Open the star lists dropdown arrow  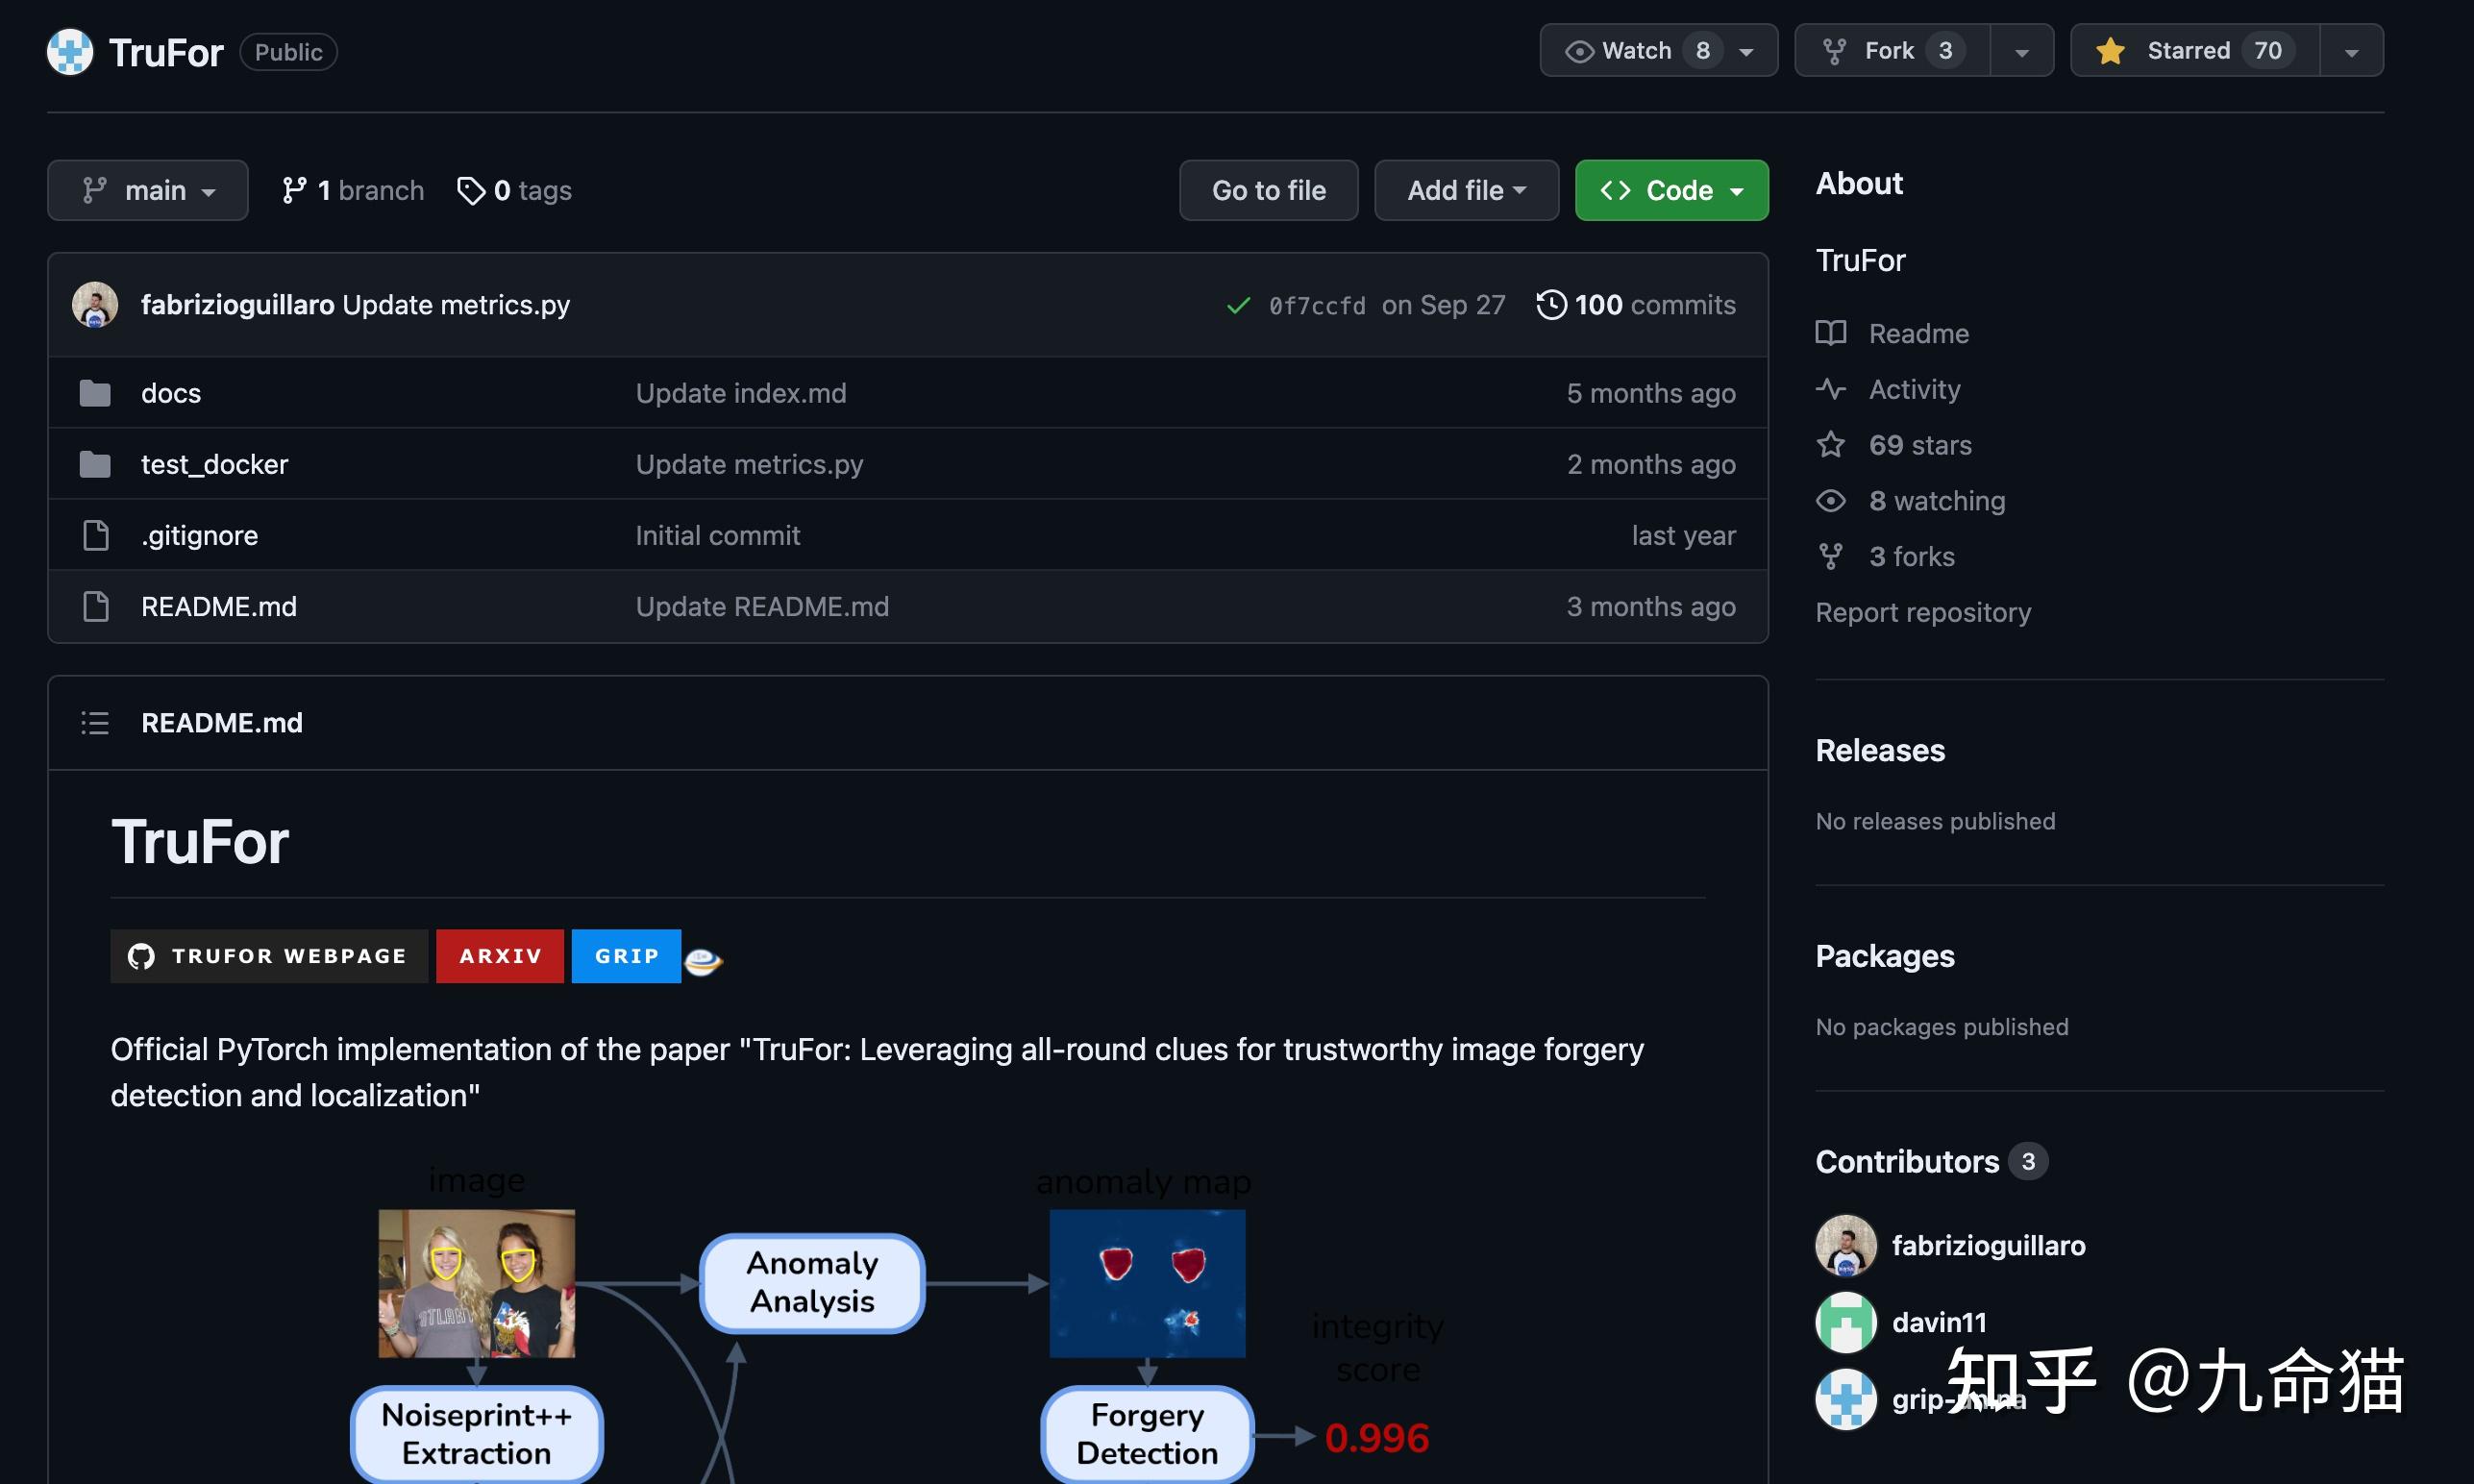click(x=2351, y=51)
